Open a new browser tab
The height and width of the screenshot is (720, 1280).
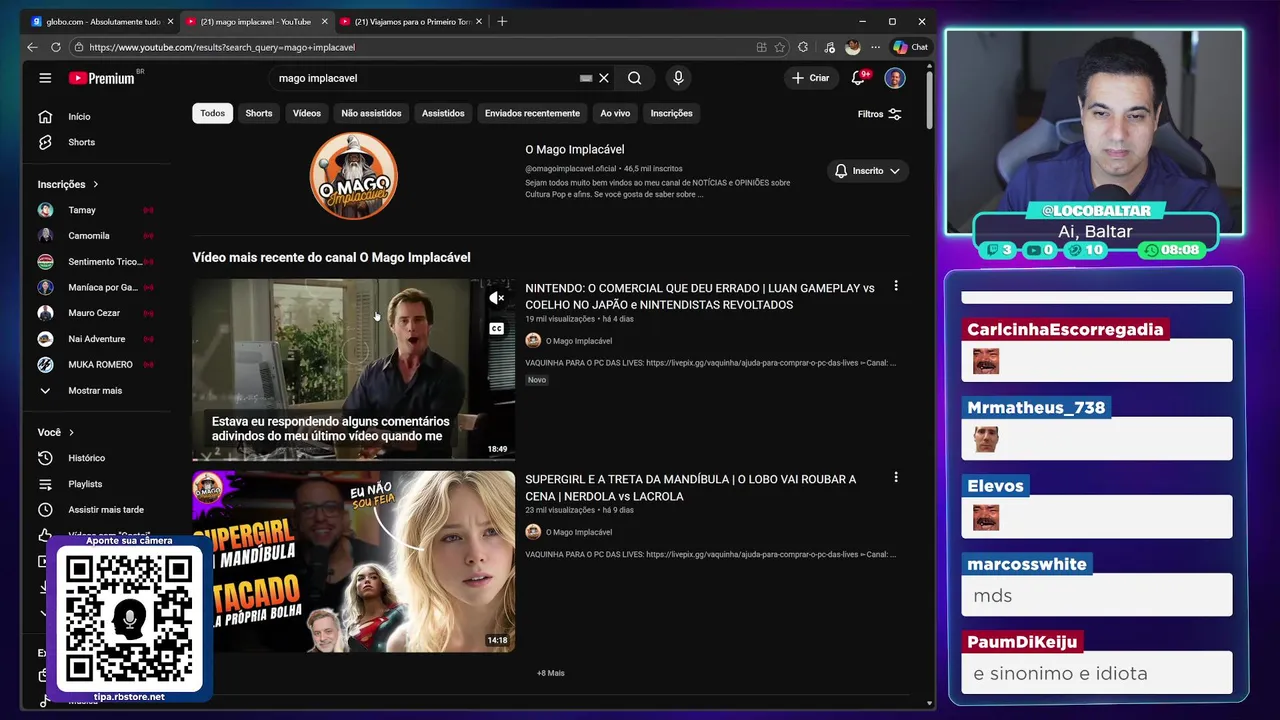tap(502, 21)
